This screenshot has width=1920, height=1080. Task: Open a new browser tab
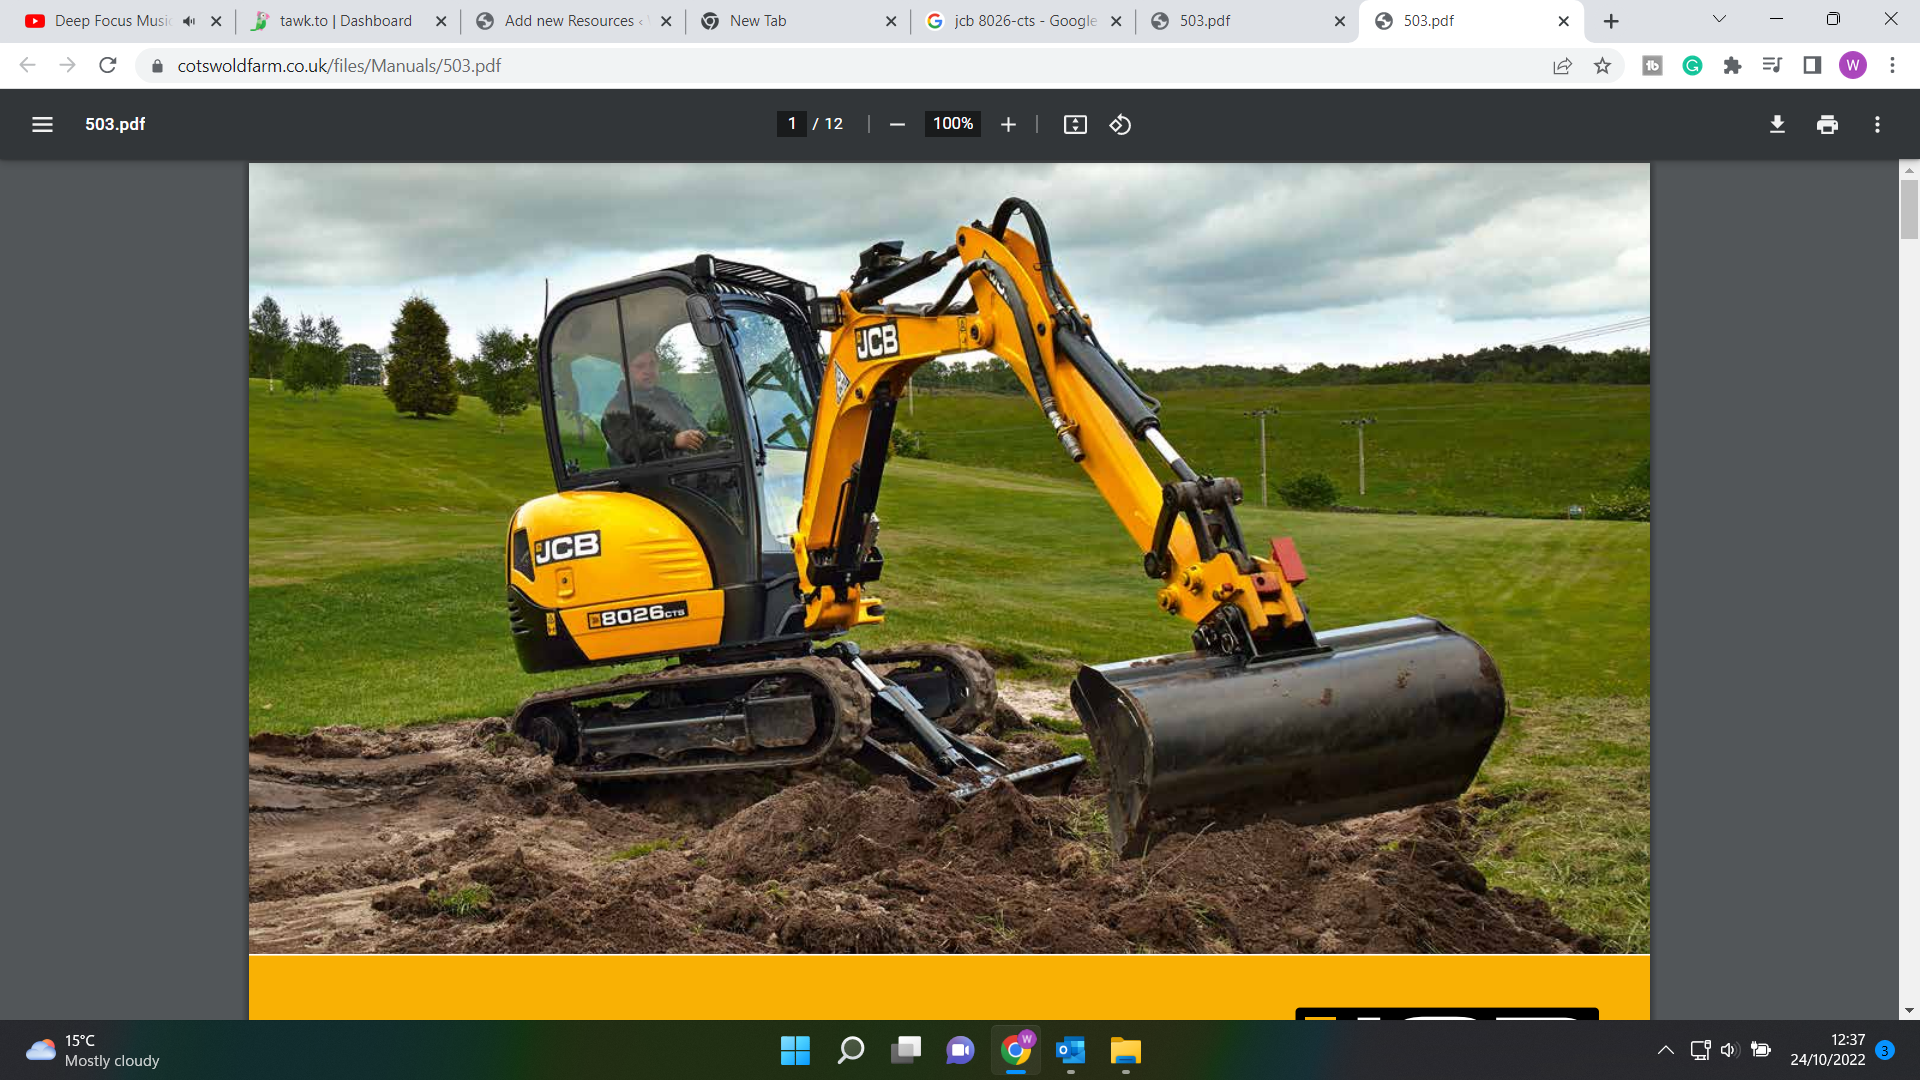click(x=1611, y=21)
